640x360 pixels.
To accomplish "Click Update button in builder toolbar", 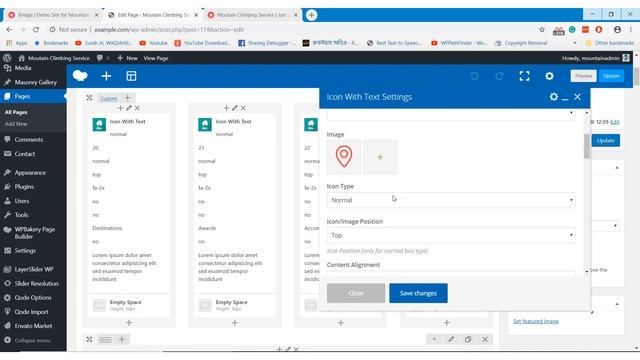I will [x=611, y=76].
